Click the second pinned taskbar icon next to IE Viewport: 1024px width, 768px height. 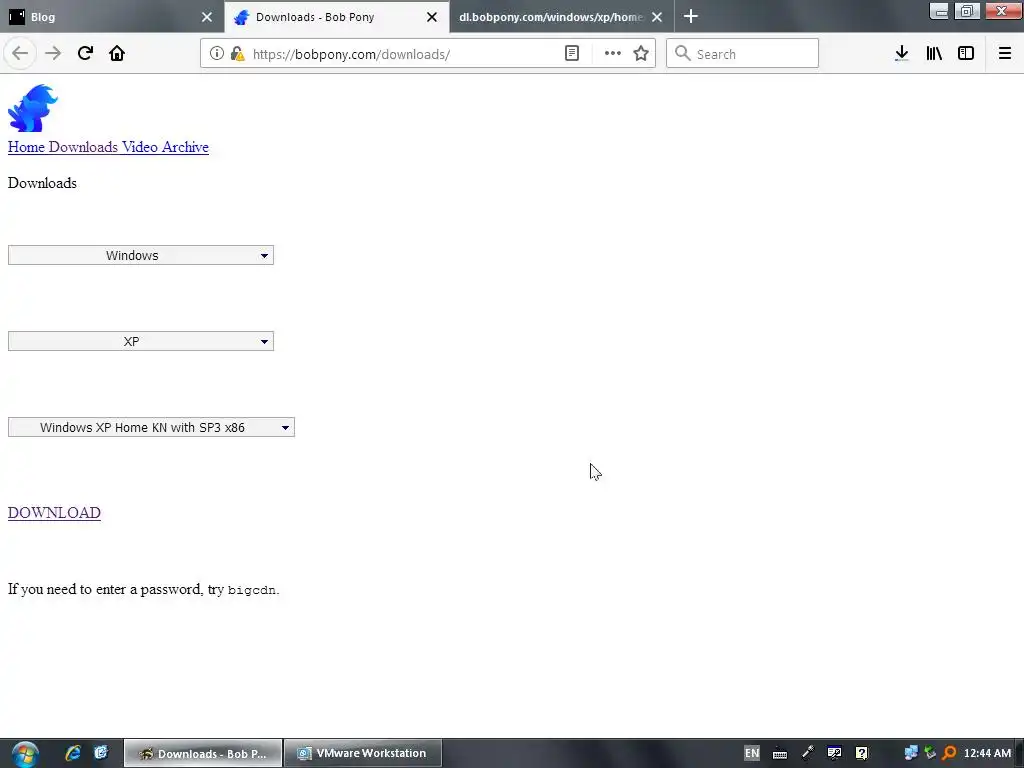(x=101, y=753)
